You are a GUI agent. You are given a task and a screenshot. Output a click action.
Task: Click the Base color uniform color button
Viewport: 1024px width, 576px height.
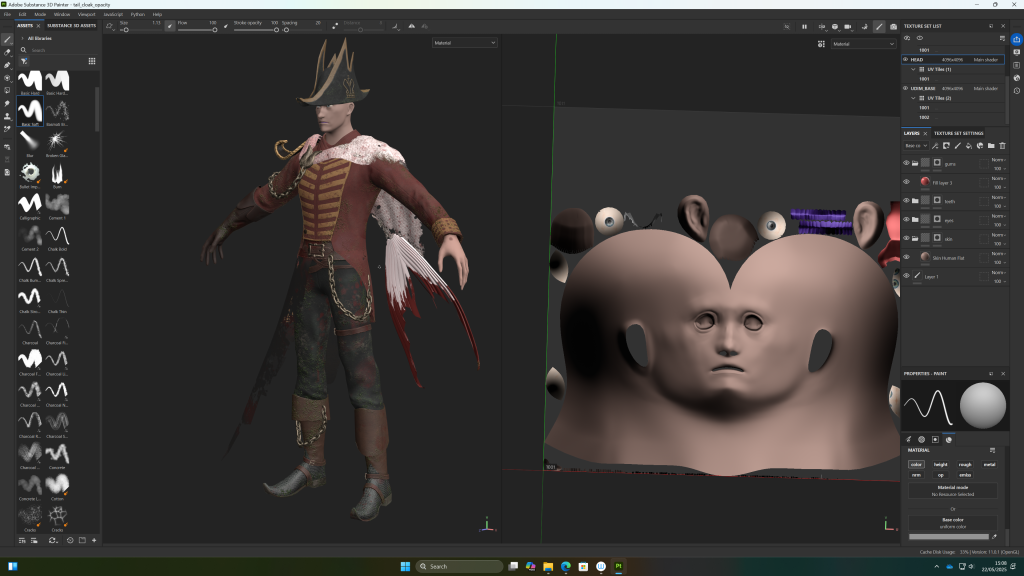coord(952,523)
